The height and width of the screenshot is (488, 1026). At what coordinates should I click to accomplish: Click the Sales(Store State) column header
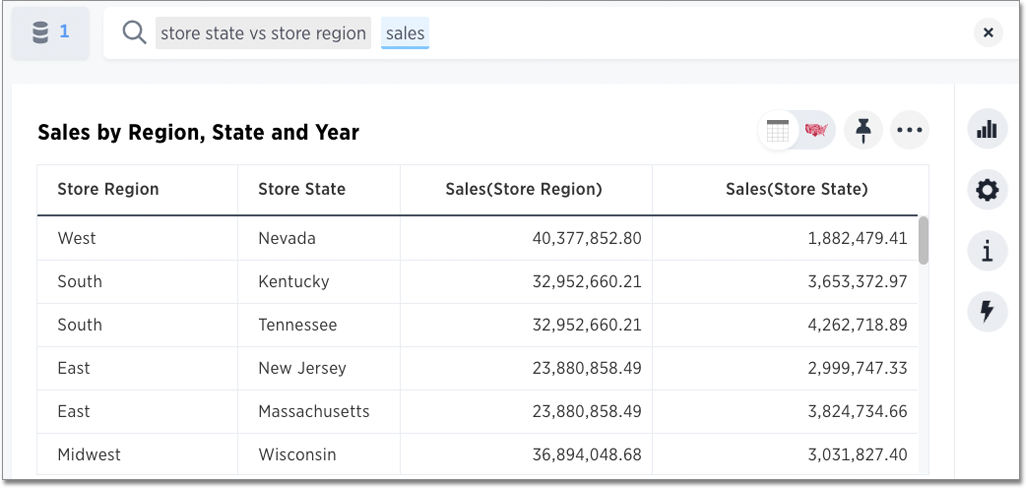coord(796,189)
